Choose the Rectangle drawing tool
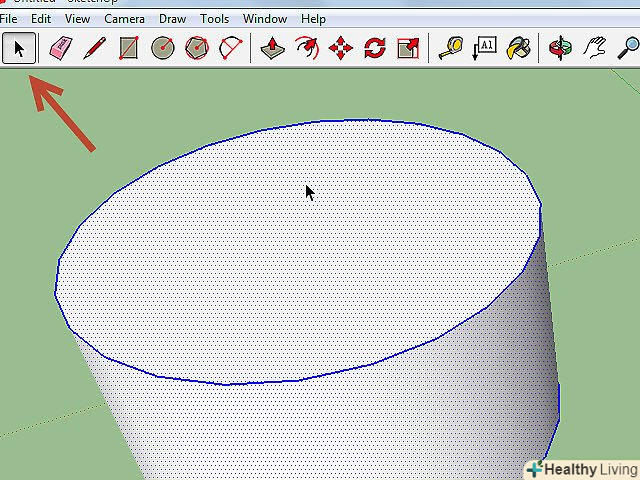This screenshot has height=480, width=640. pos(128,47)
